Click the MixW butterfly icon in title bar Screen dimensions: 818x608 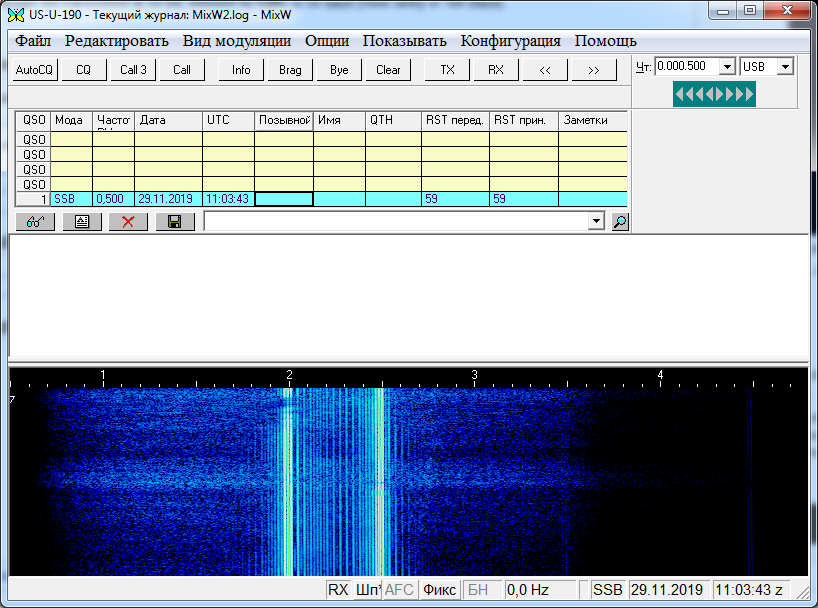(x=16, y=15)
